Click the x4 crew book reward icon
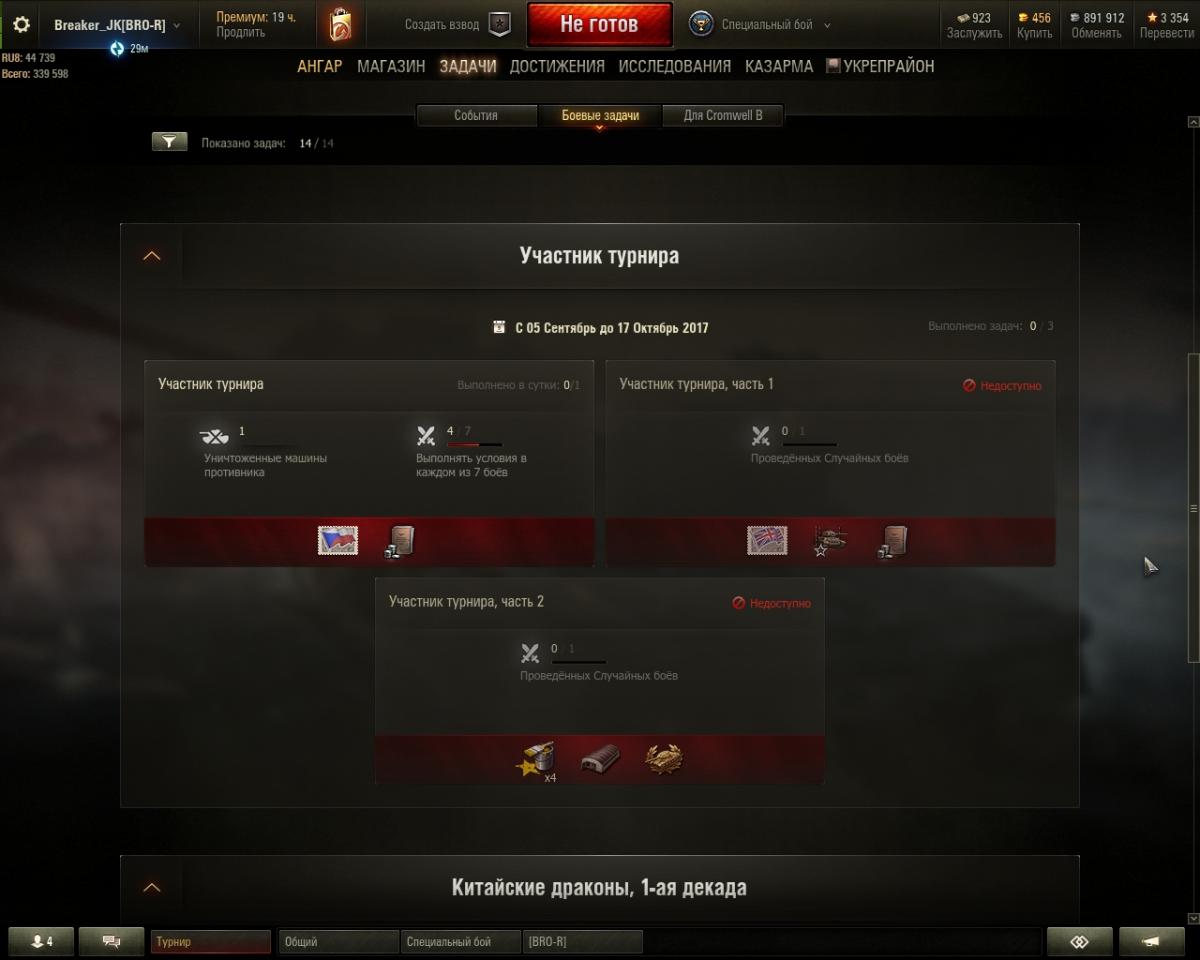Viewport: 1200px width, 960px height. [536, 761]
